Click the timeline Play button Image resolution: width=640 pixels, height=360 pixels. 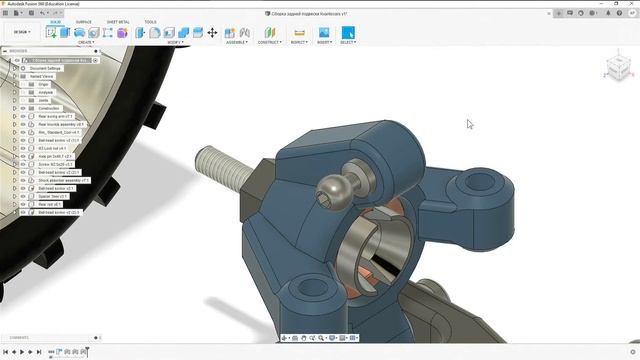coord(22,352)
